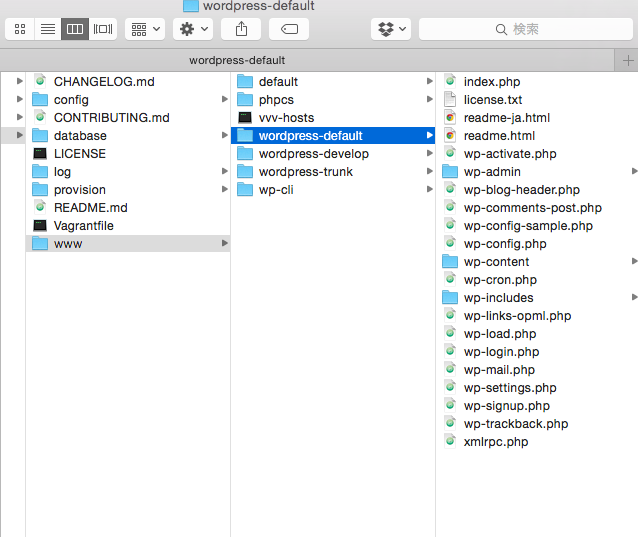638x537 pixels.
Task: Open the wp-cli folder
Action: 333,190
